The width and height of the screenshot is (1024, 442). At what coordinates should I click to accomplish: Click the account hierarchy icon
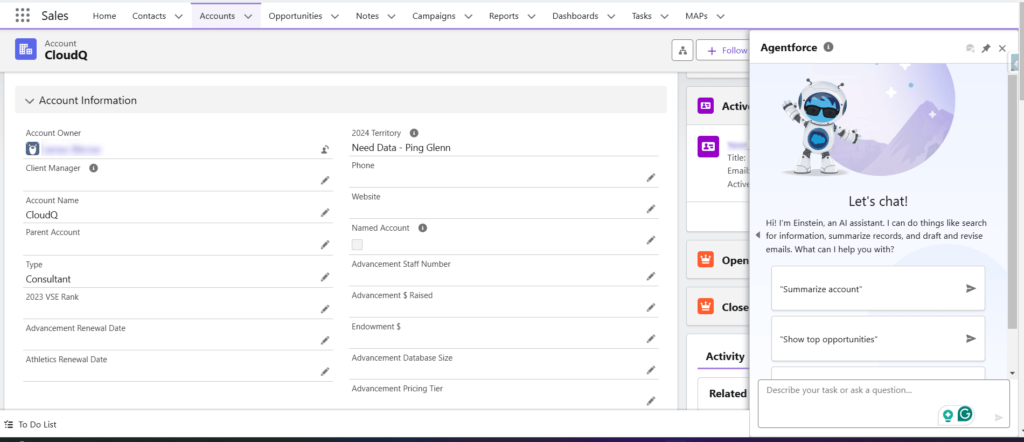tap(683, 50)
